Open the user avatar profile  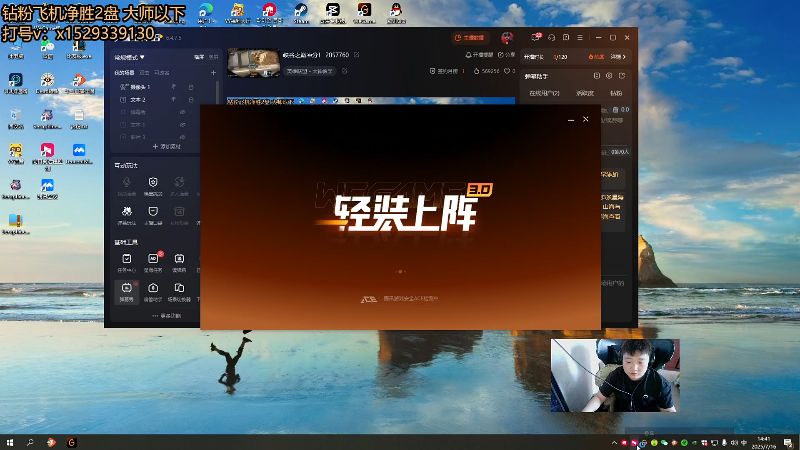(507, 38)
